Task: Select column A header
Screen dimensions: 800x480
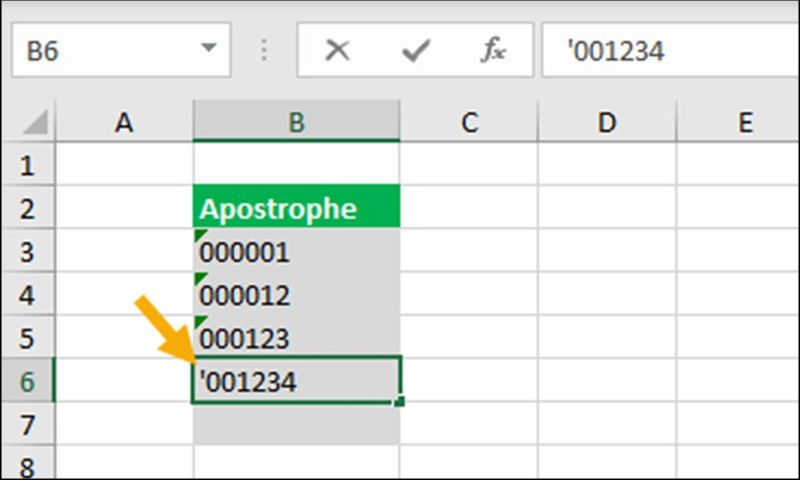Action: [x=124, y=122]
